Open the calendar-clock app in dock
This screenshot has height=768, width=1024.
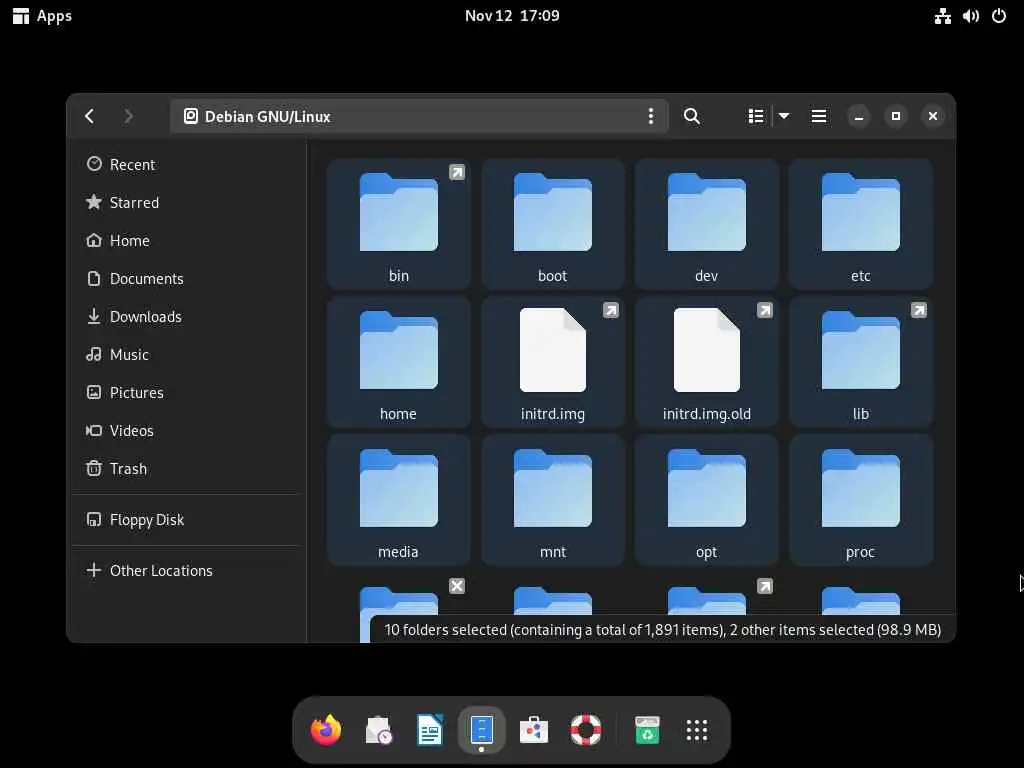pos(378,729)
